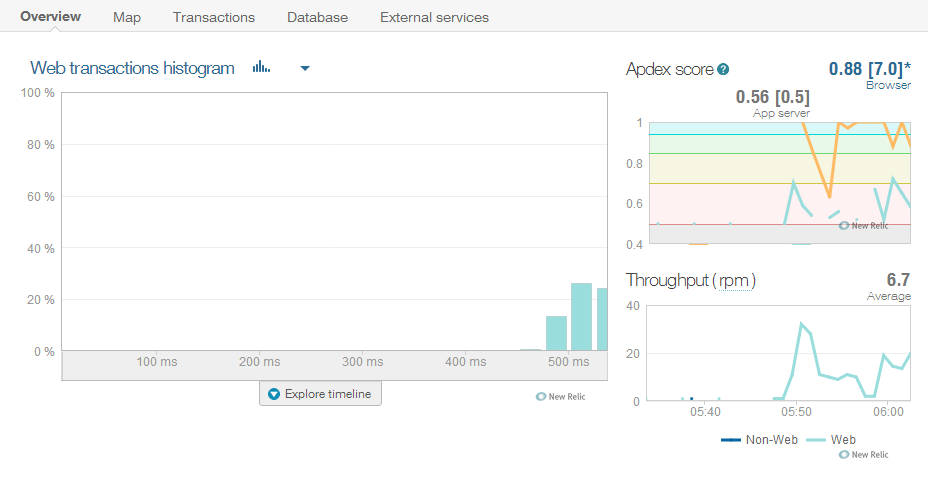
Task: Toggle the Web legend series
Action: [x=831, y=439]
